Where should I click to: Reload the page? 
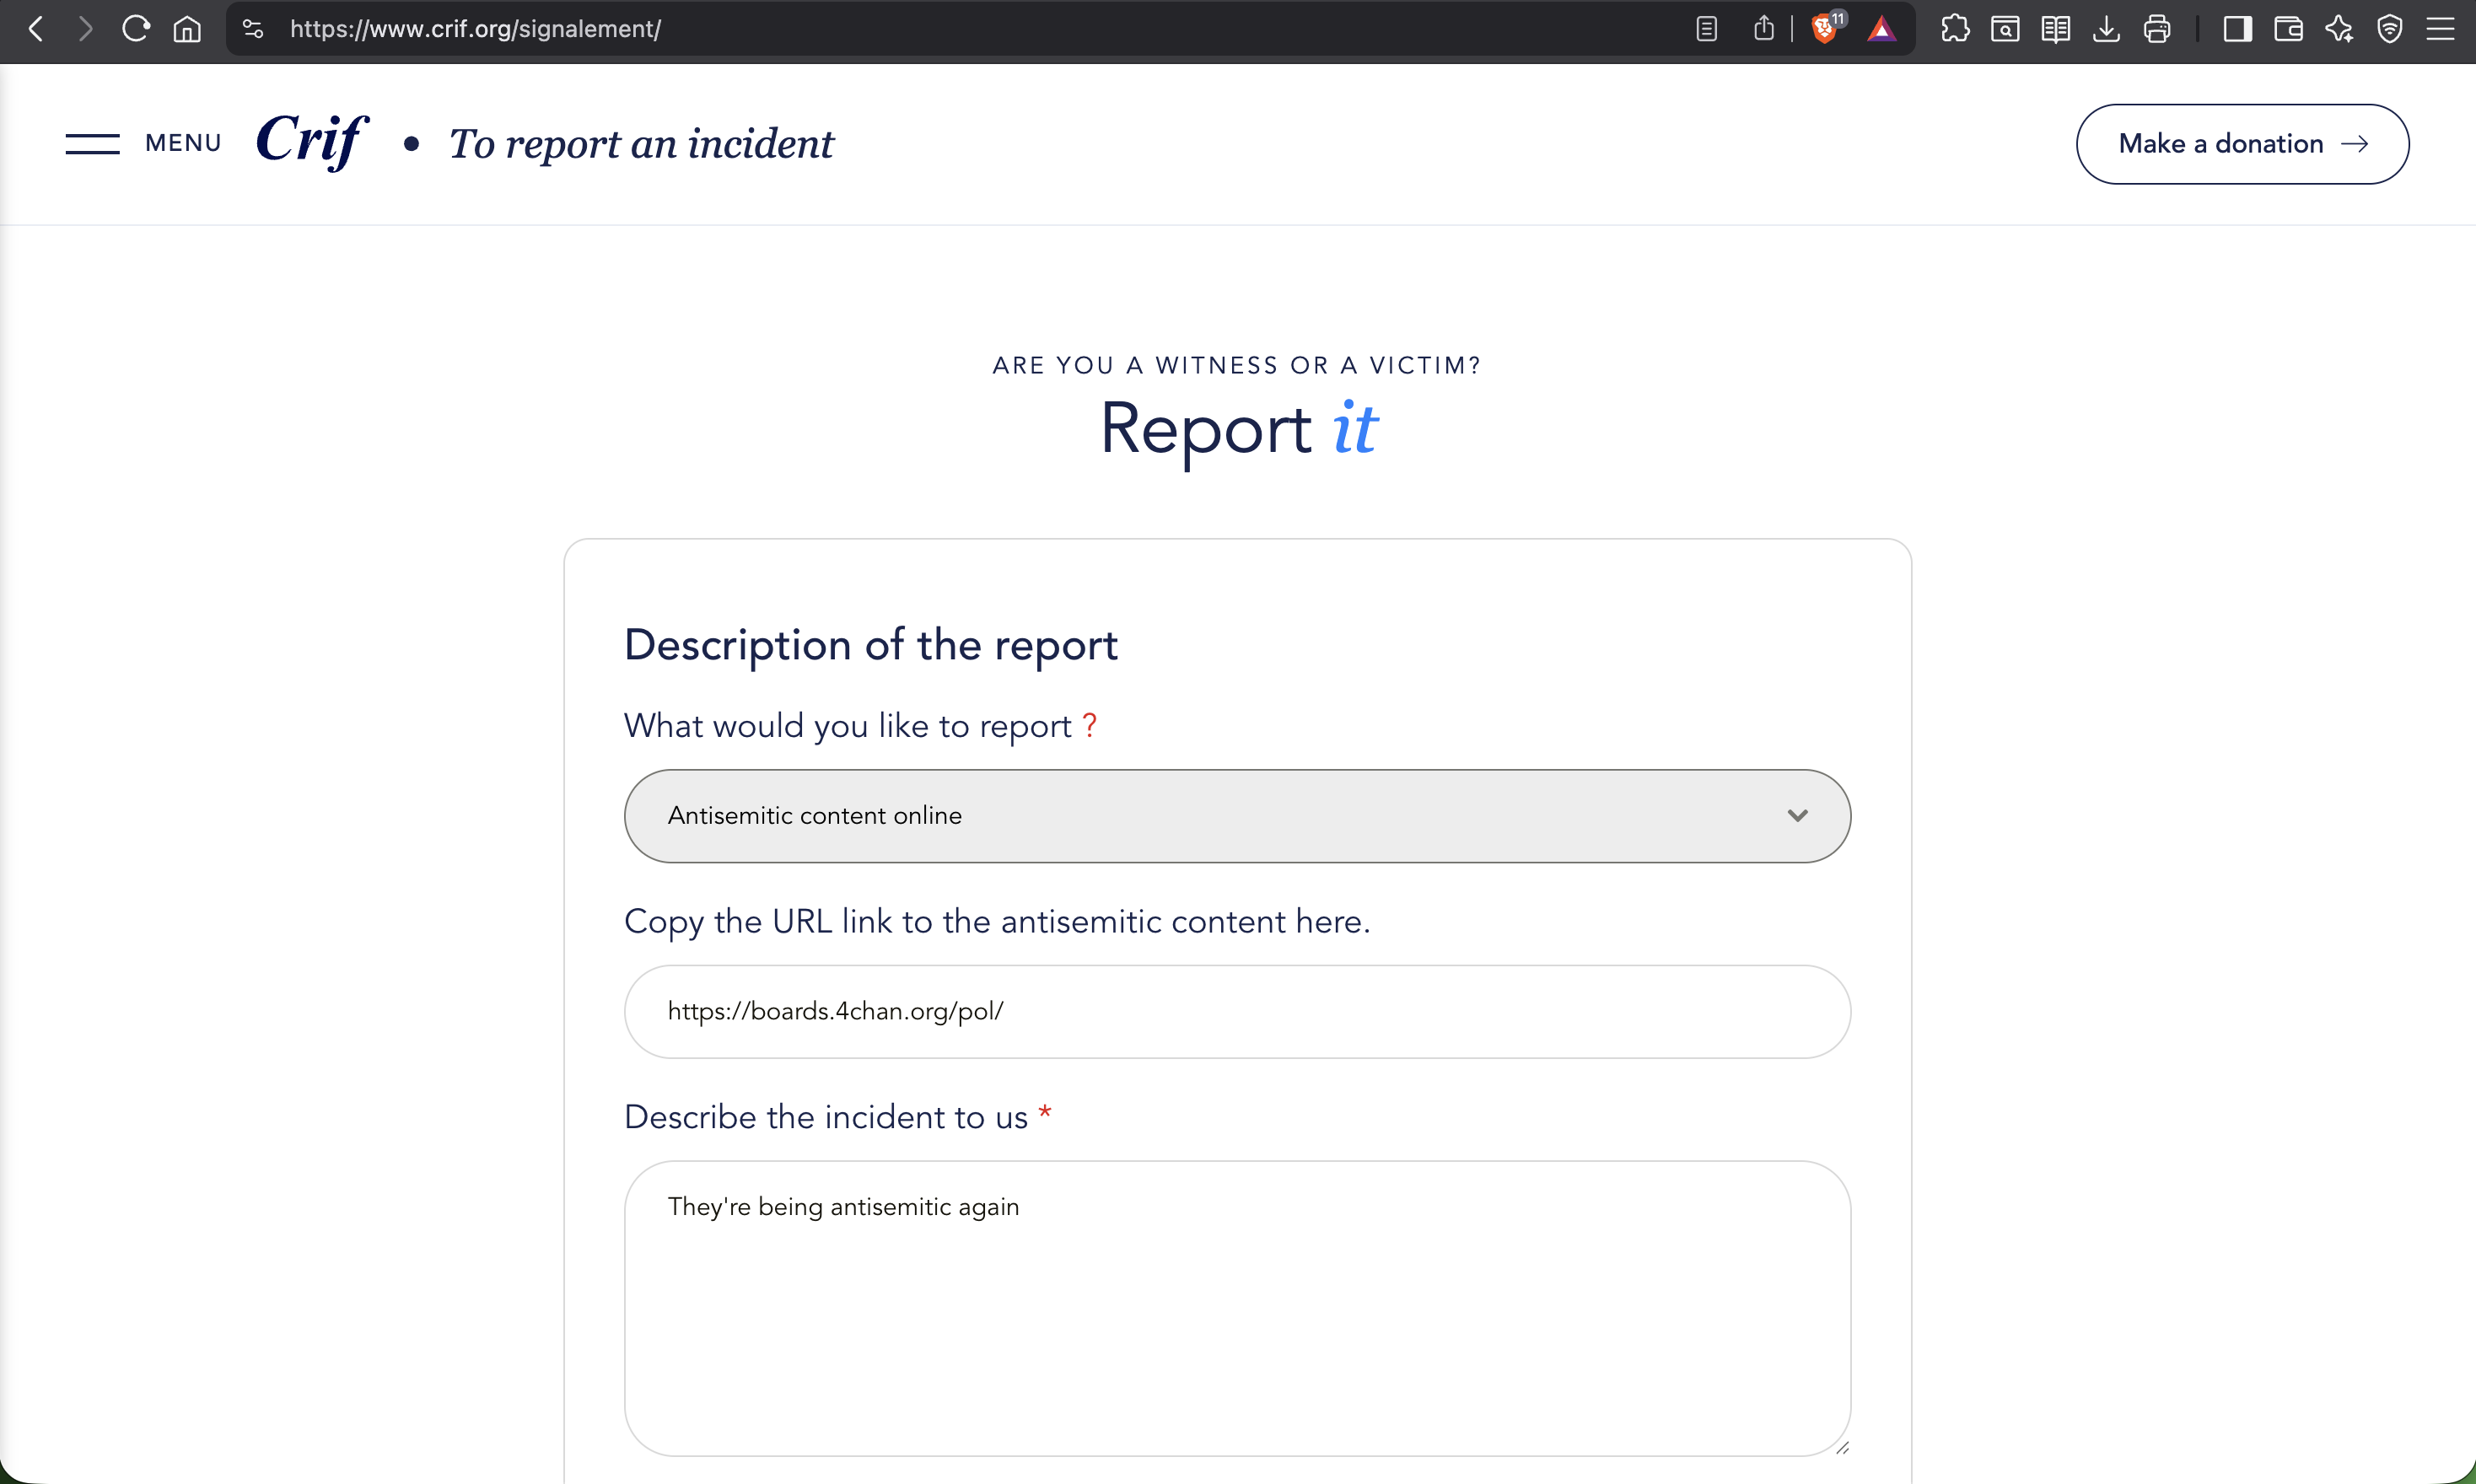coord(136,29)
